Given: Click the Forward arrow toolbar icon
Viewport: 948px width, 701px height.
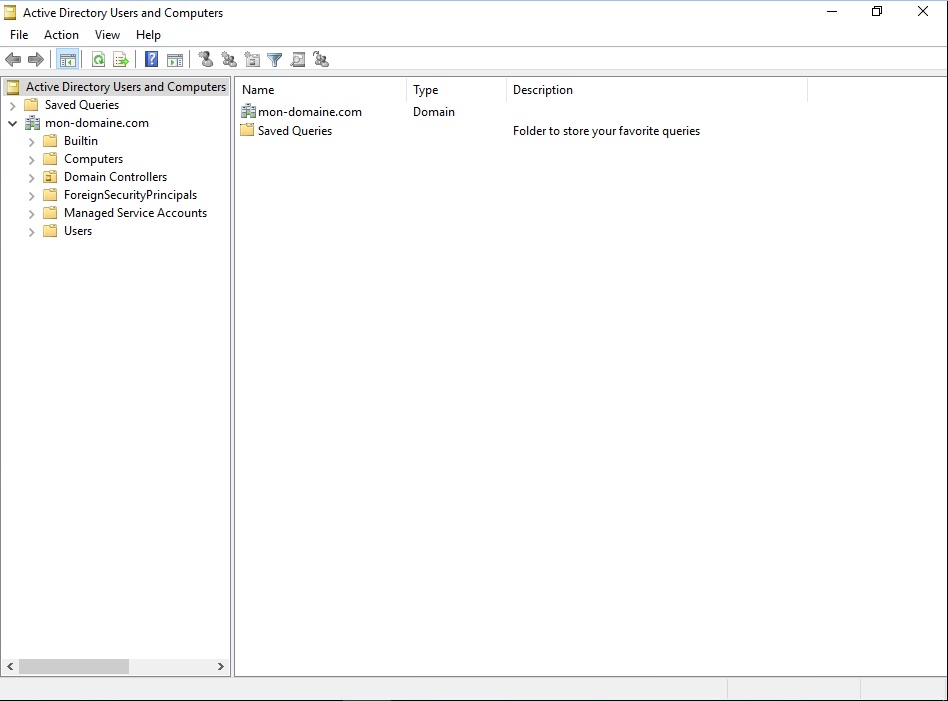Looking at the screenshot, I should (36, 59).
